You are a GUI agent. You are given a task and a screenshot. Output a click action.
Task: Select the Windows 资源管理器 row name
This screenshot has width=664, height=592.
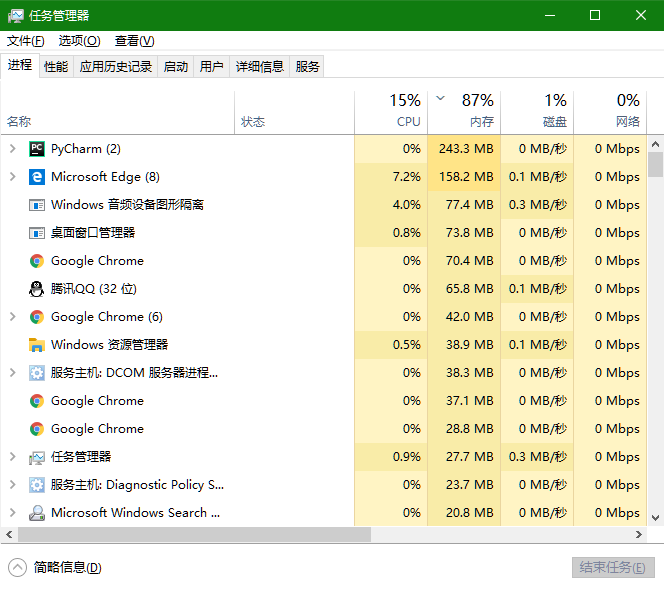pyautogui.click(x=109, y=345)
